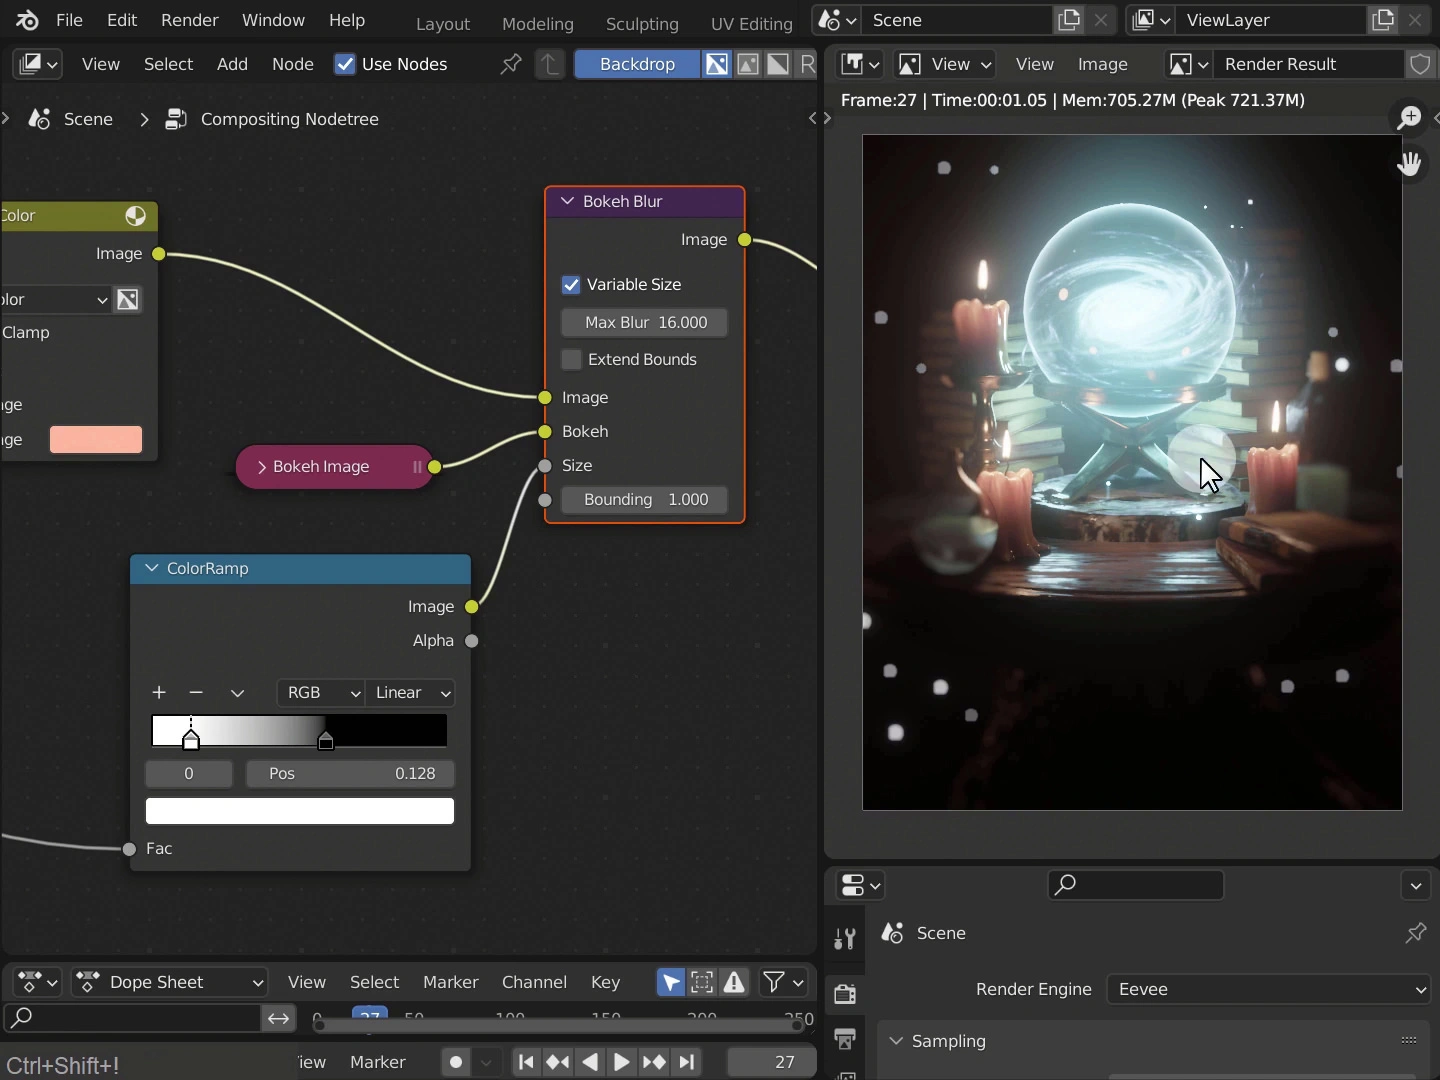The image size is (1440, 1080).
Task: Click the pin icon in node editor header
Action: (x=511, y=64)
